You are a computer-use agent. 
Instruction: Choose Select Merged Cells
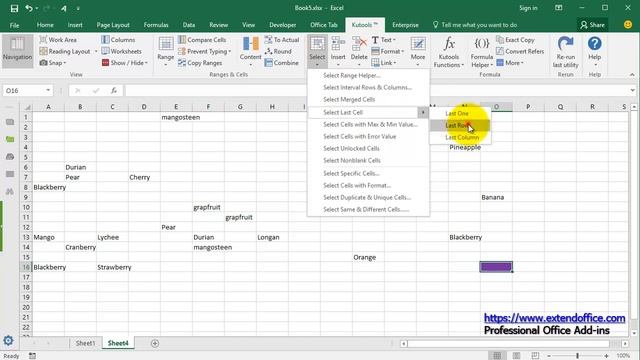click(368, 100)
